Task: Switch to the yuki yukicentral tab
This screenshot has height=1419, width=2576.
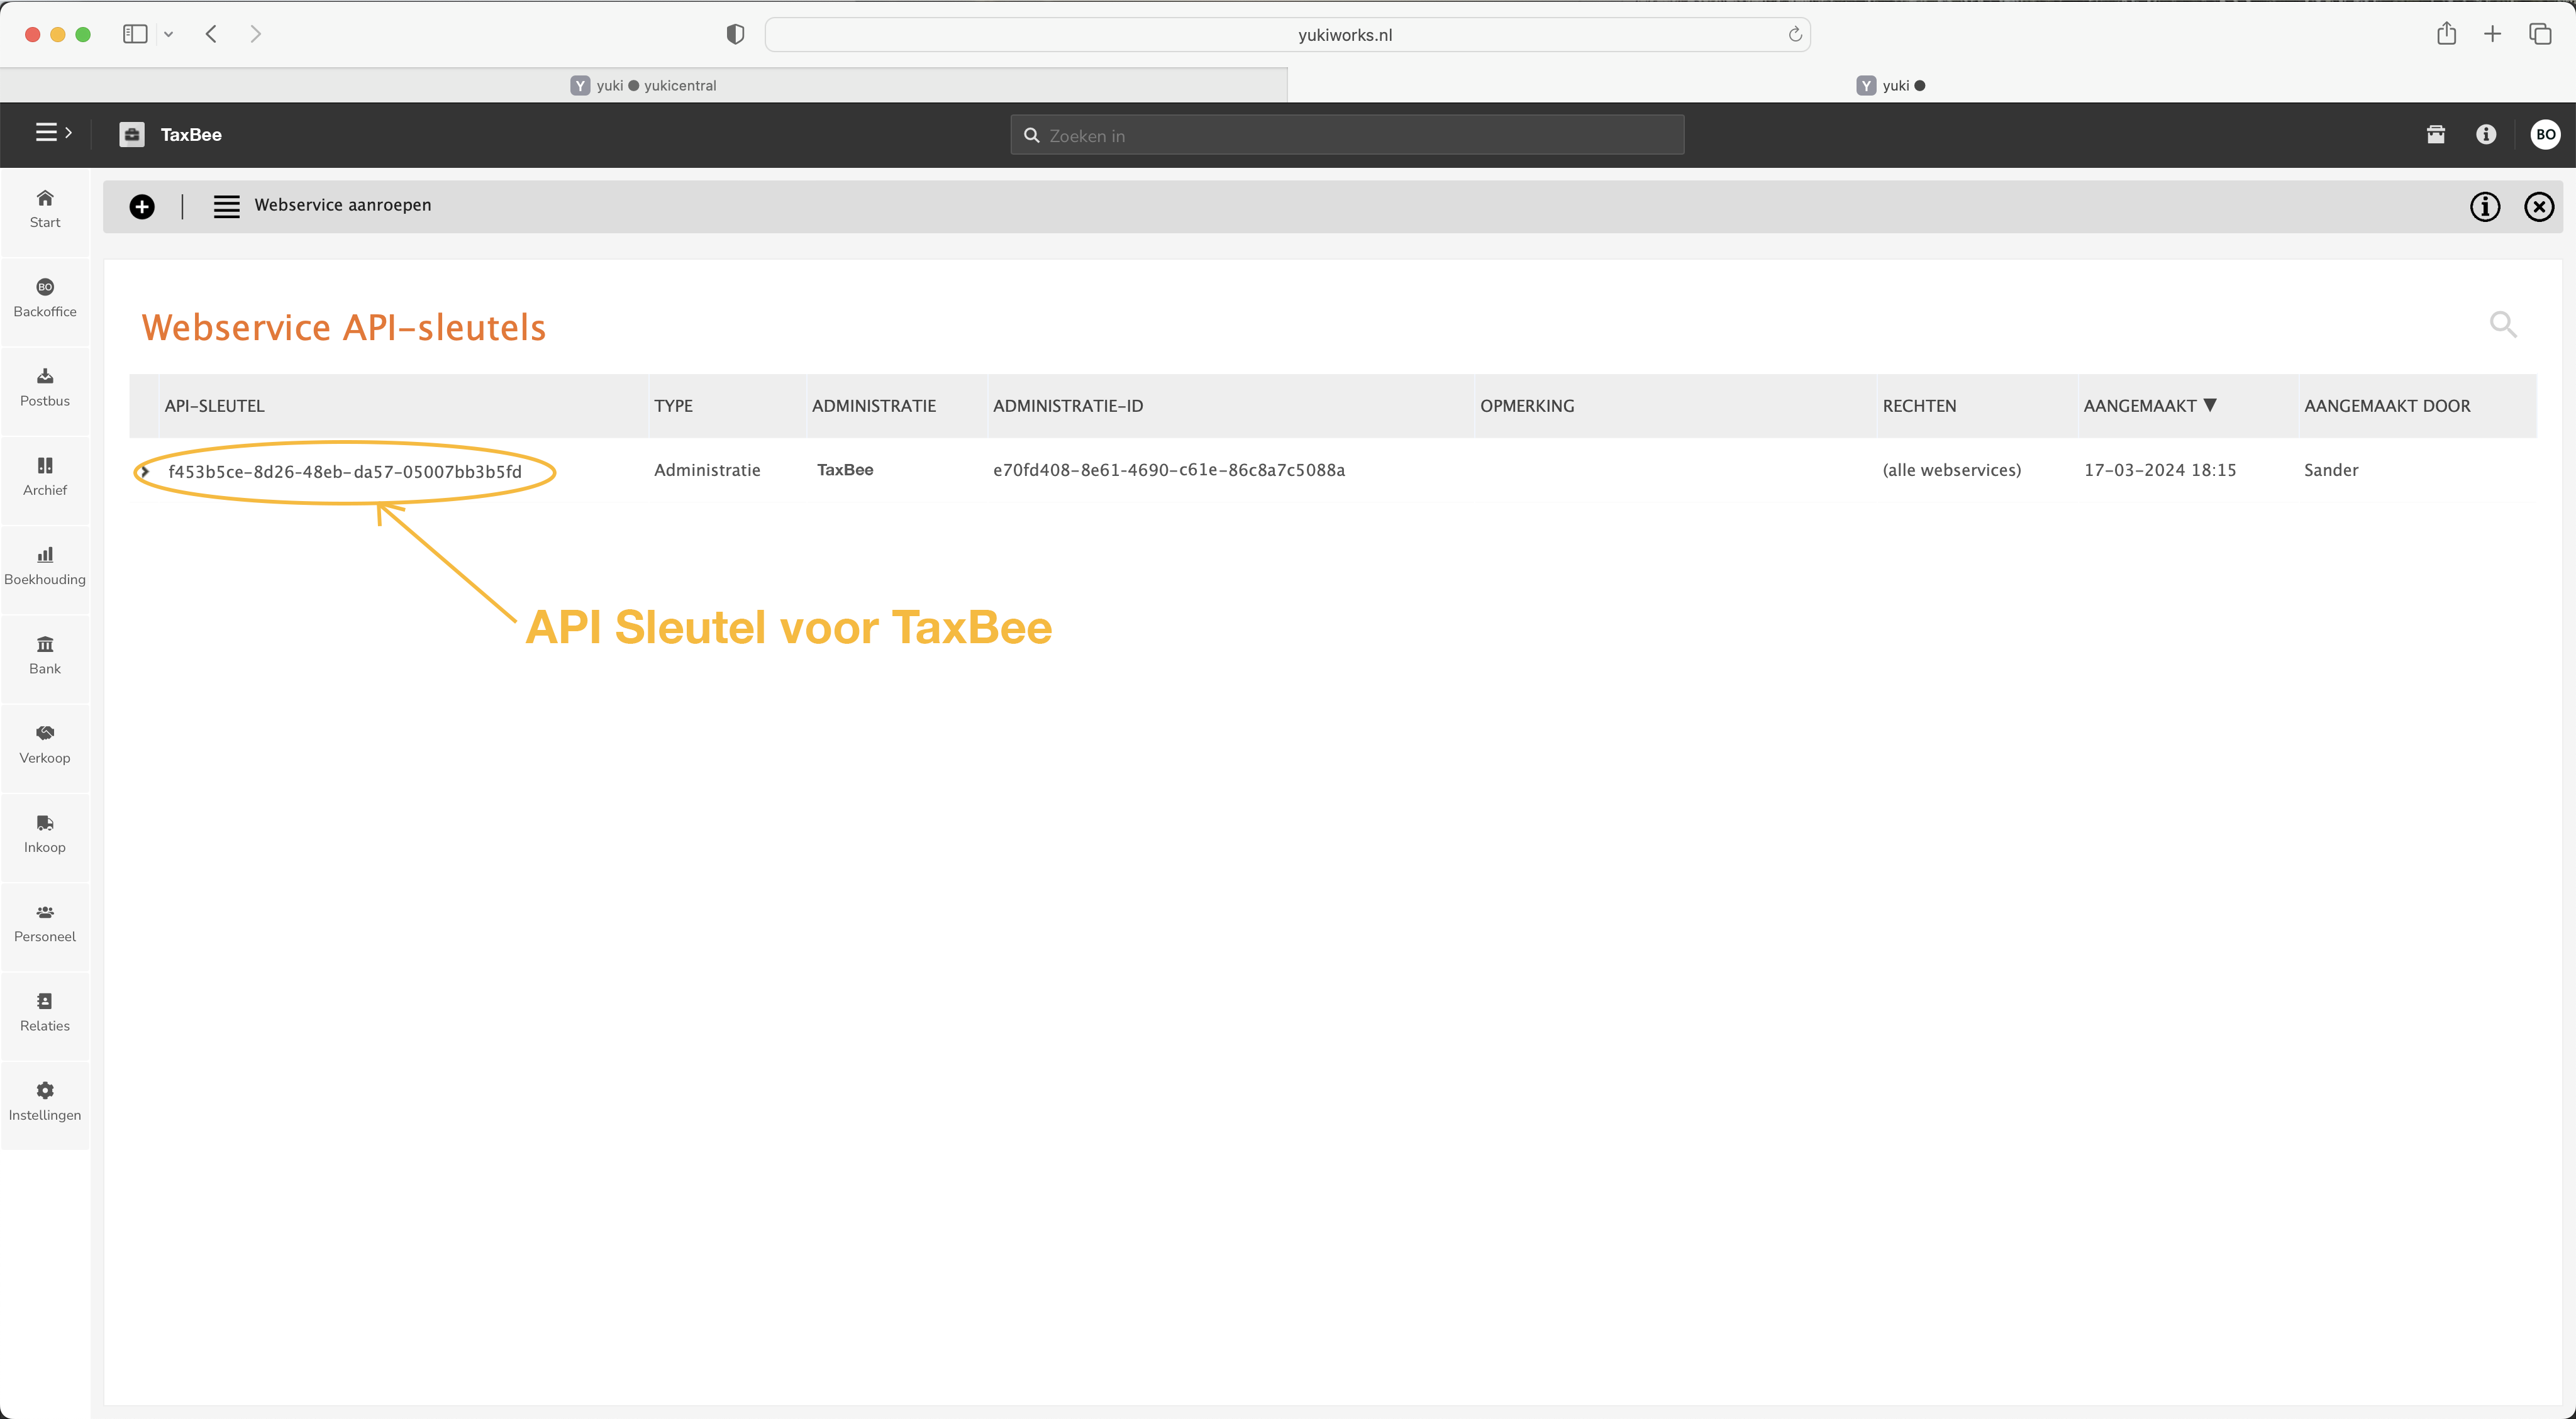Action: click(x=643, y=85)
